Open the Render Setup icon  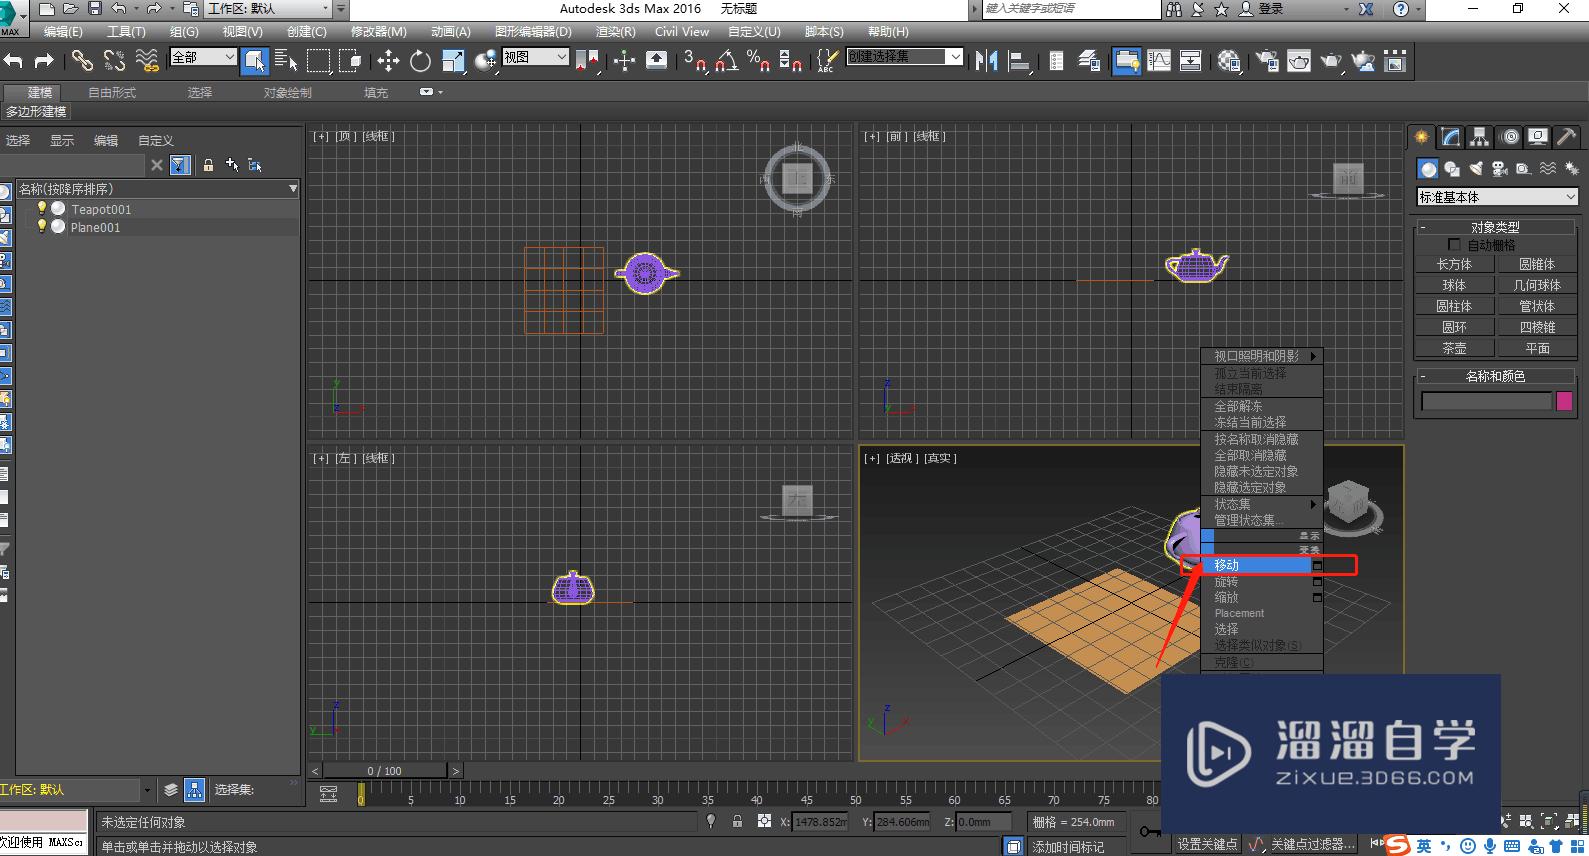[x=1267, y=61]
